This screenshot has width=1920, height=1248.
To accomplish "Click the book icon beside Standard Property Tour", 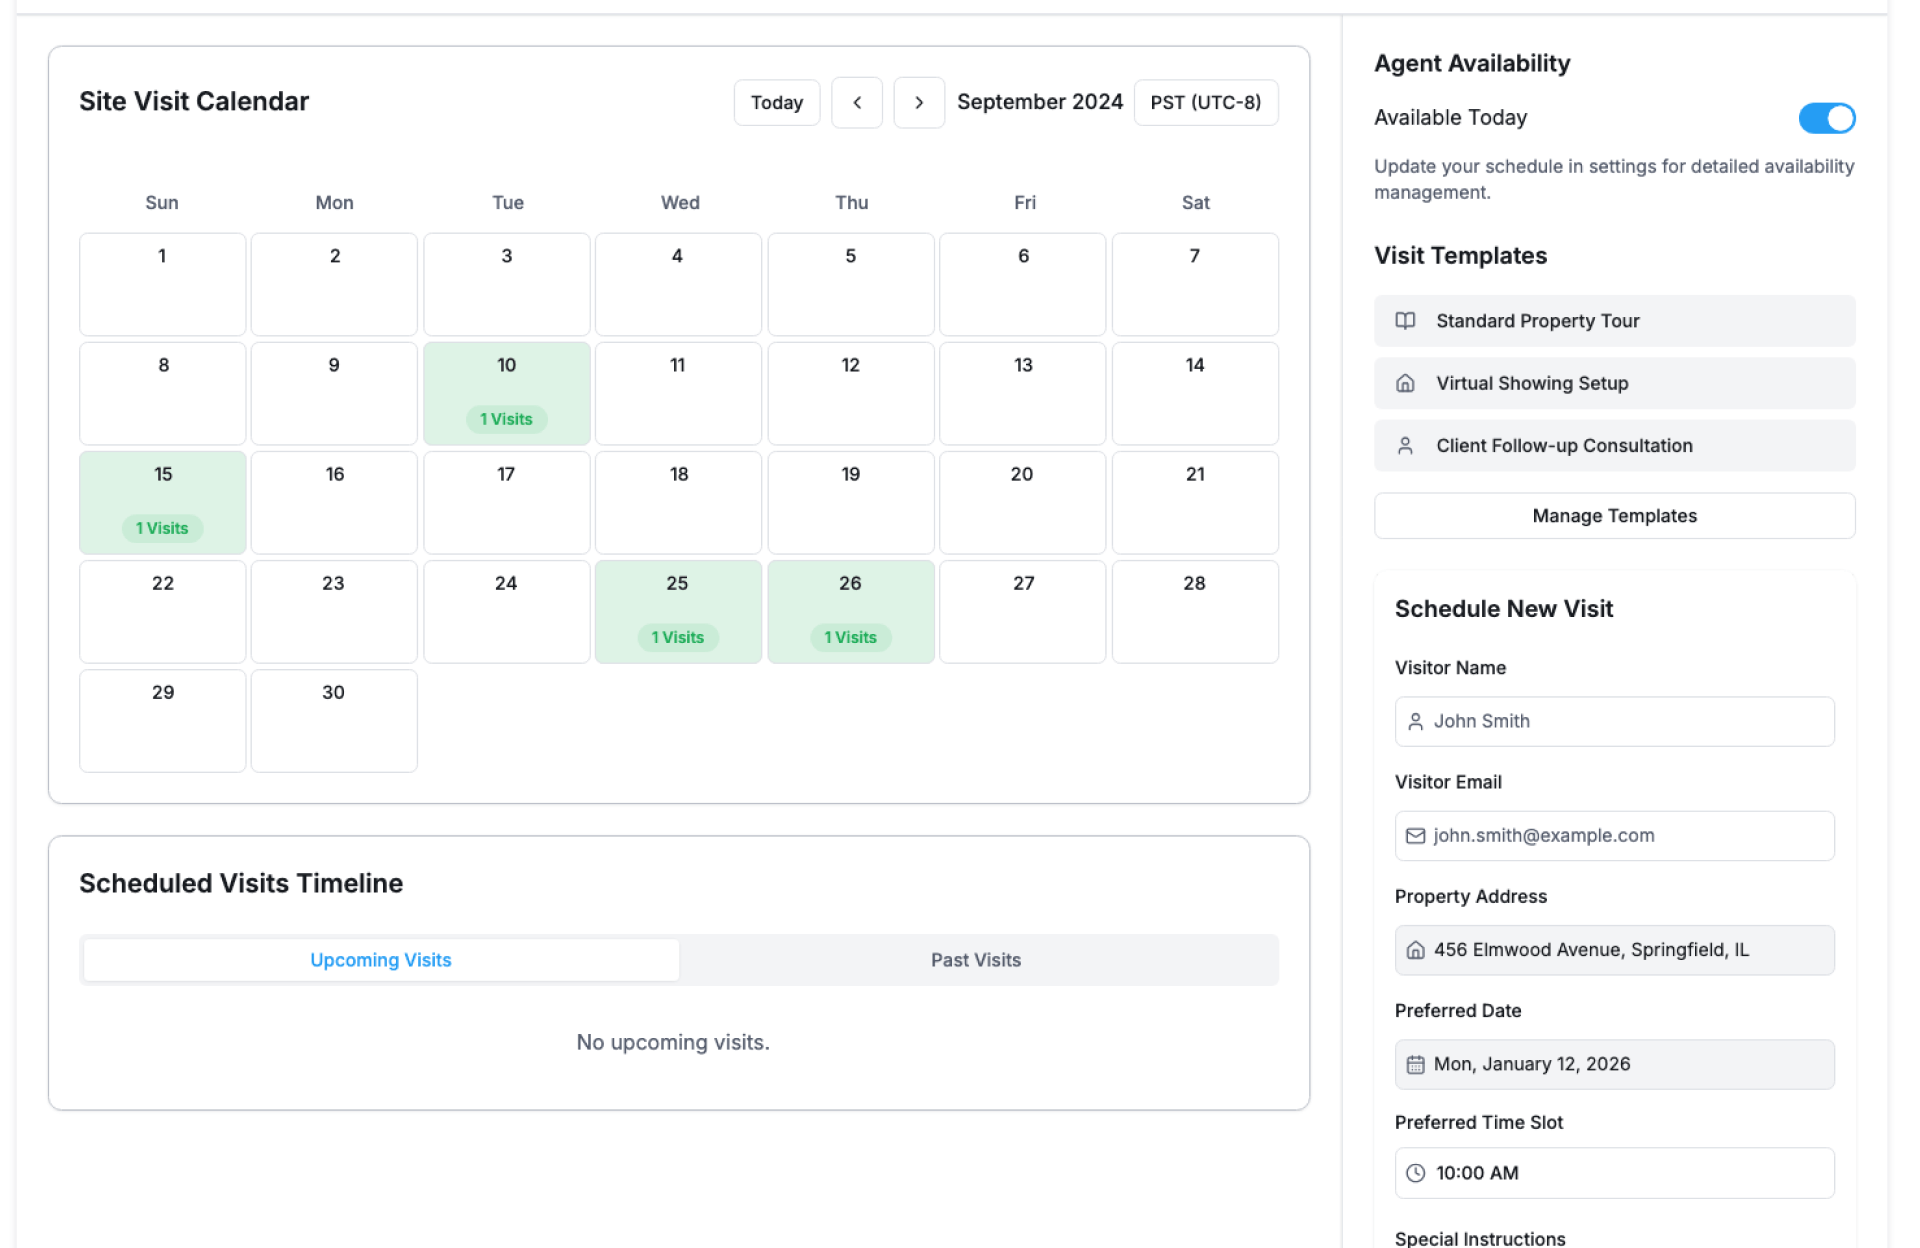I will (x=1405, y=321).
